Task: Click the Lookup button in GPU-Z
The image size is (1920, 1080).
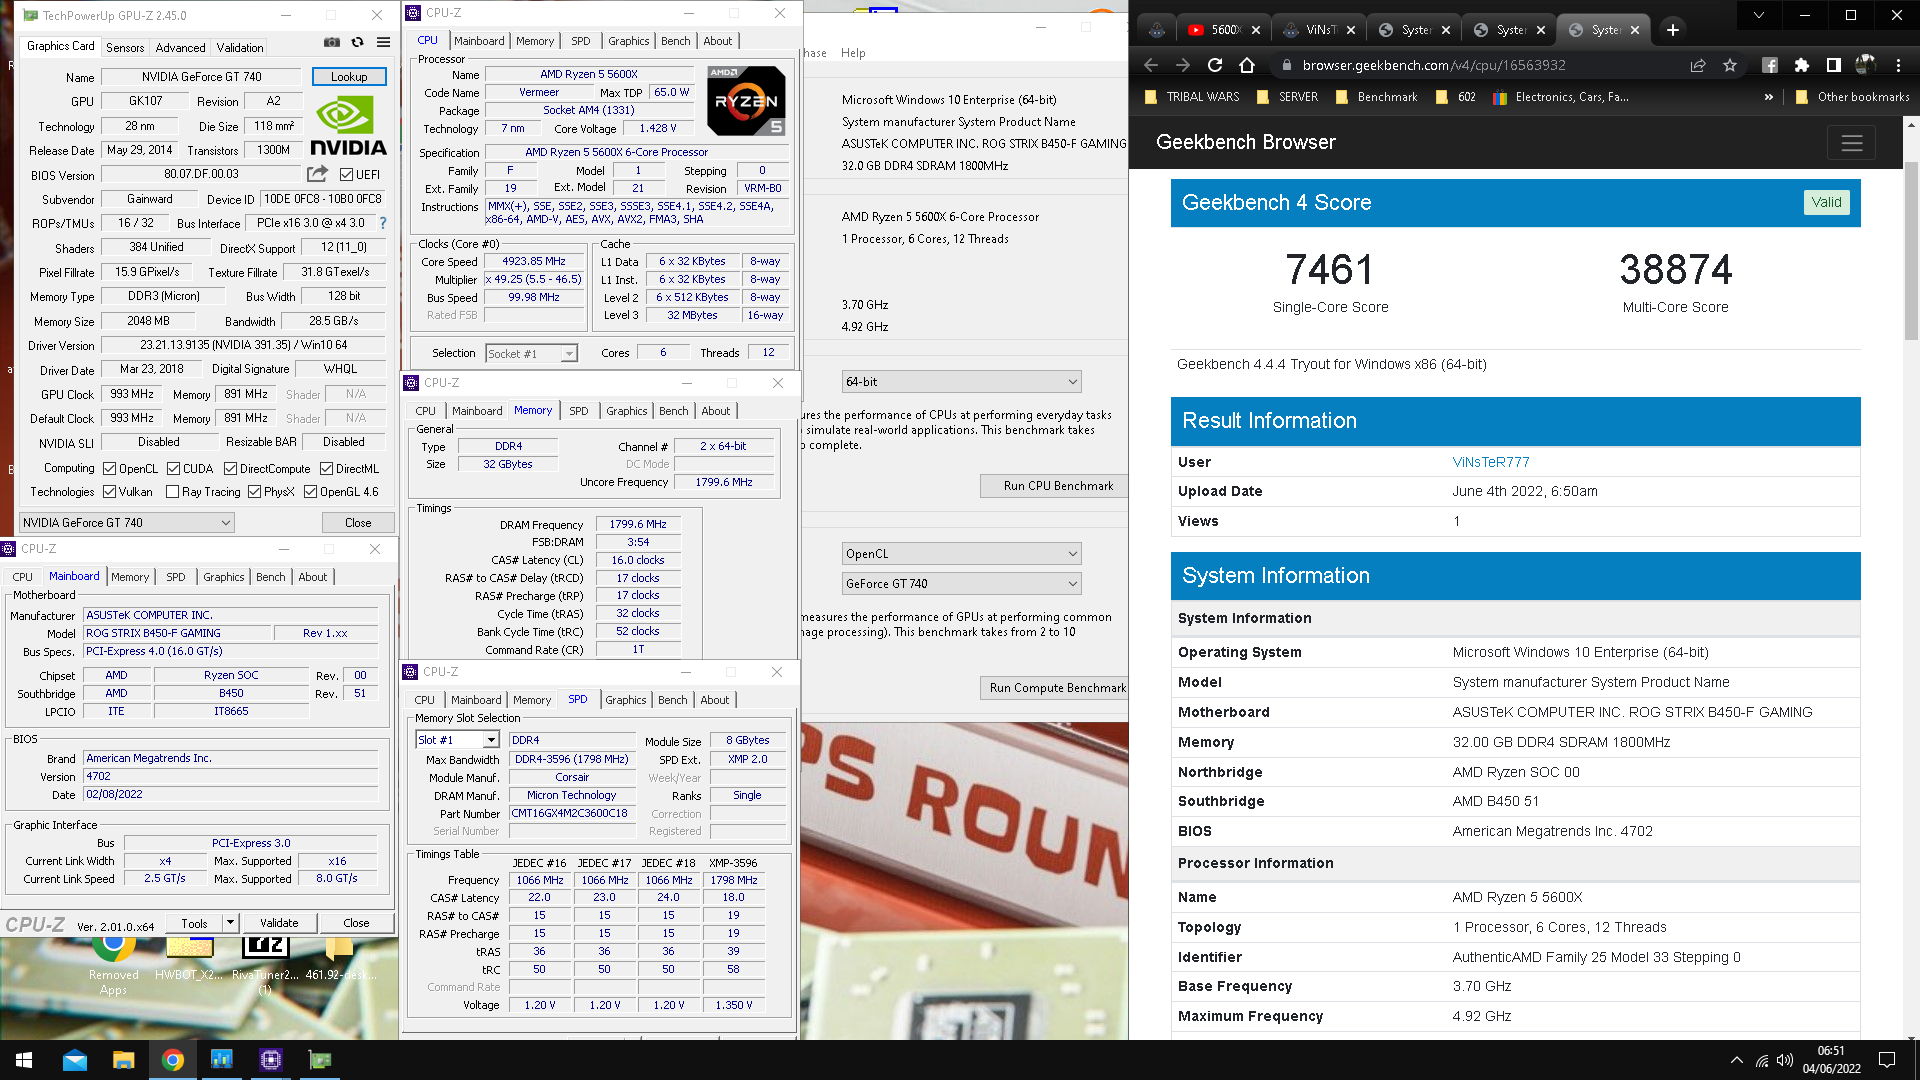Action: pyautogui.click(x=349, y=76)
